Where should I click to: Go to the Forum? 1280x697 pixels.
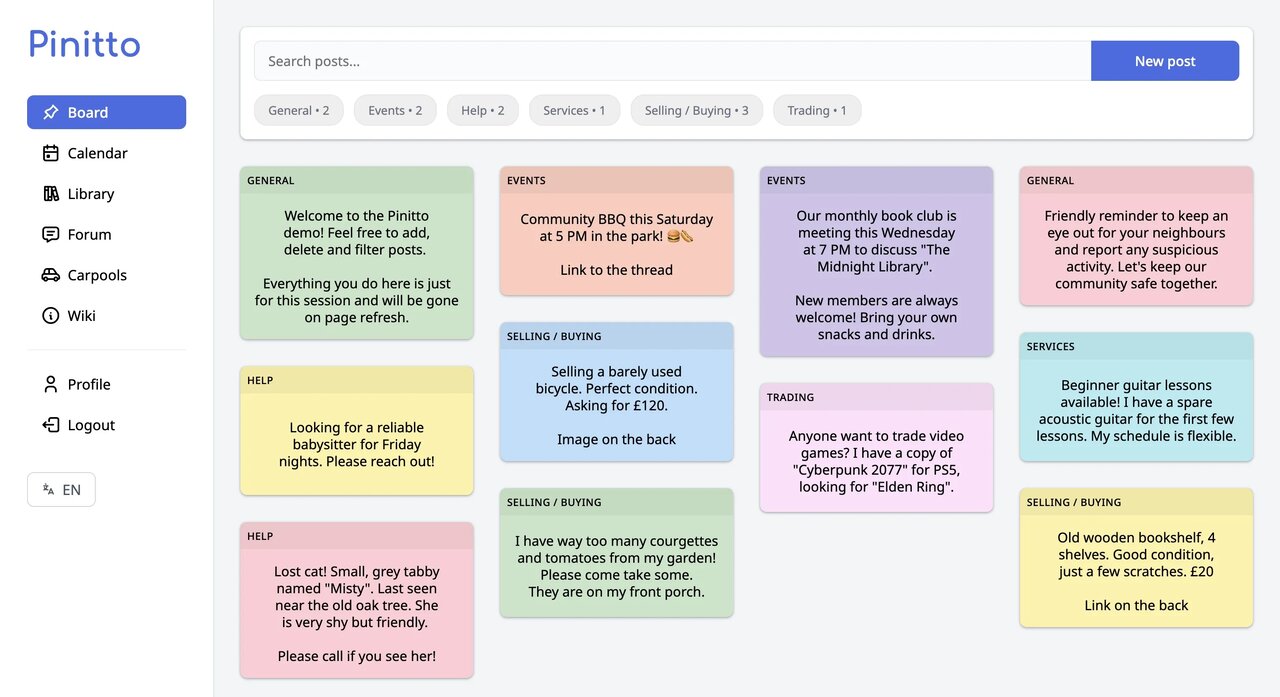[89, 234]
